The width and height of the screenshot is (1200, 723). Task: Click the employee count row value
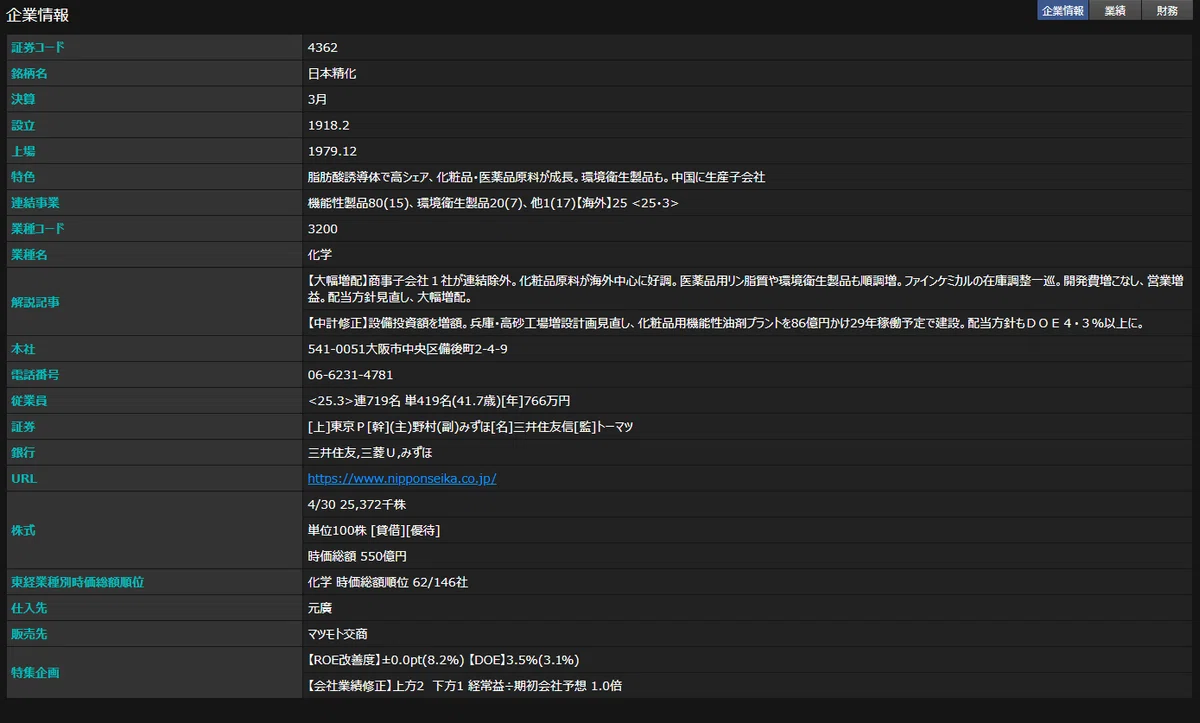point(439,401)
